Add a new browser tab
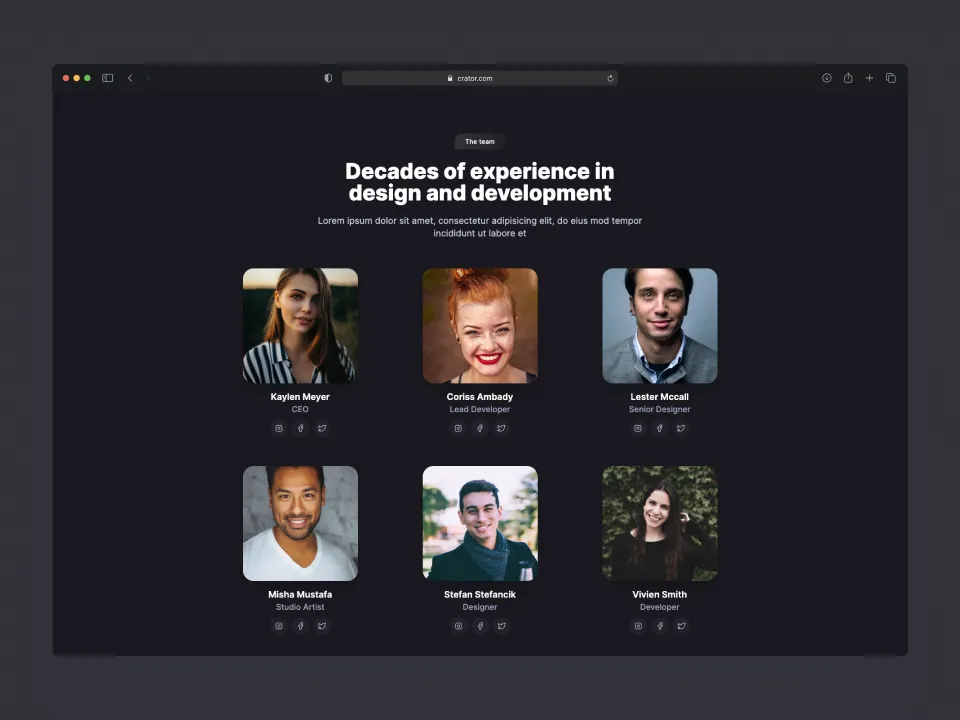The image size is (960, 720). pos(869,78)
